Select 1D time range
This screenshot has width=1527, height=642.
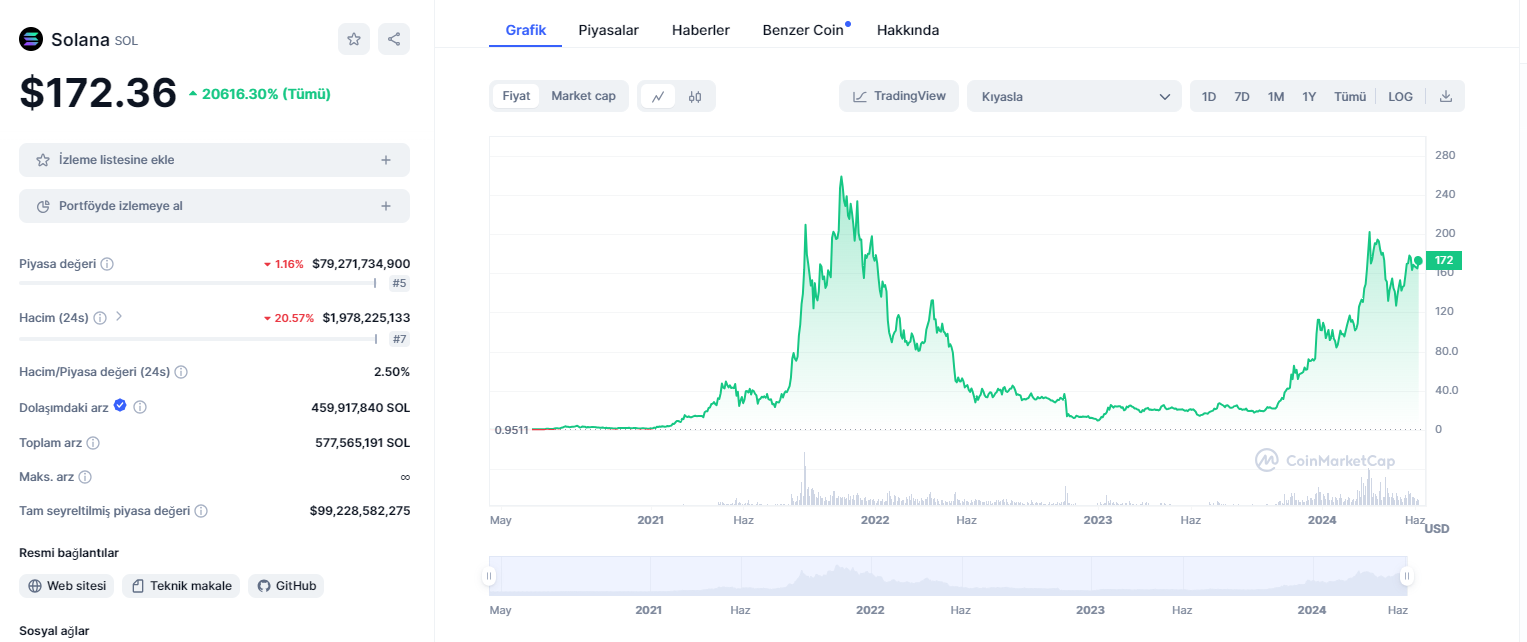tap(1209, 97)
